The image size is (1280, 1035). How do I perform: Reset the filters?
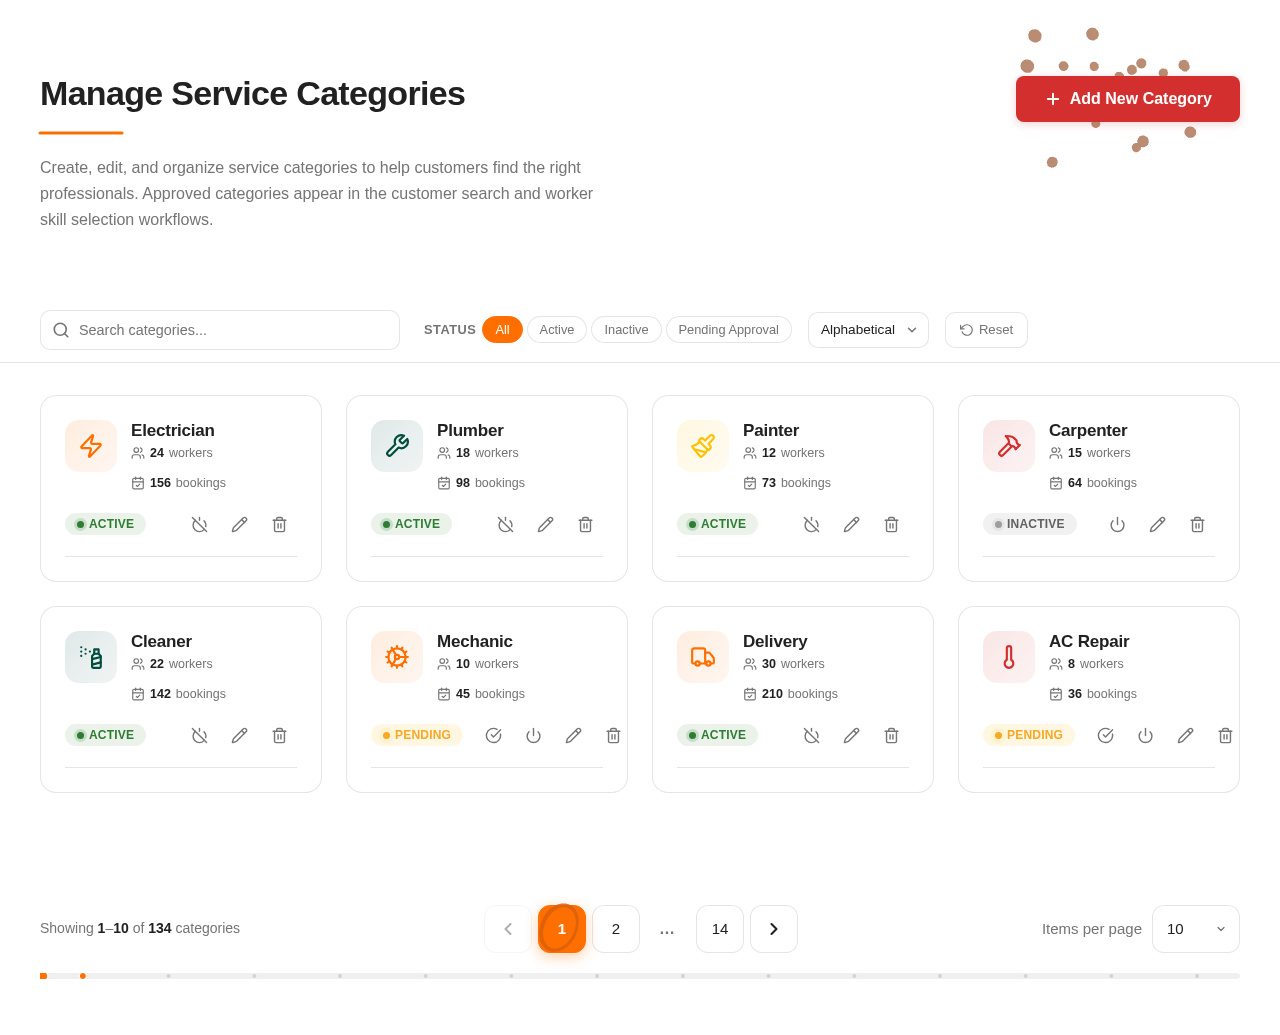986,330
